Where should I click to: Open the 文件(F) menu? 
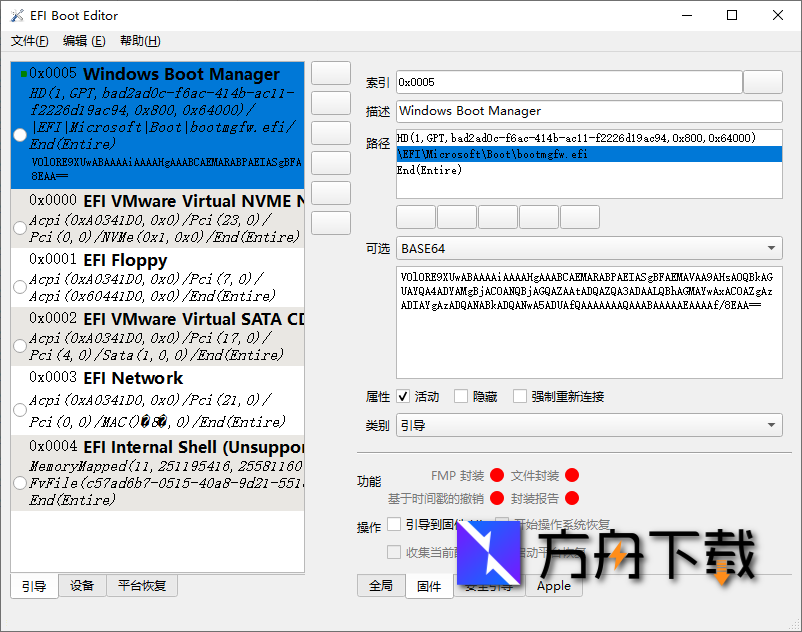coord(30,41)
